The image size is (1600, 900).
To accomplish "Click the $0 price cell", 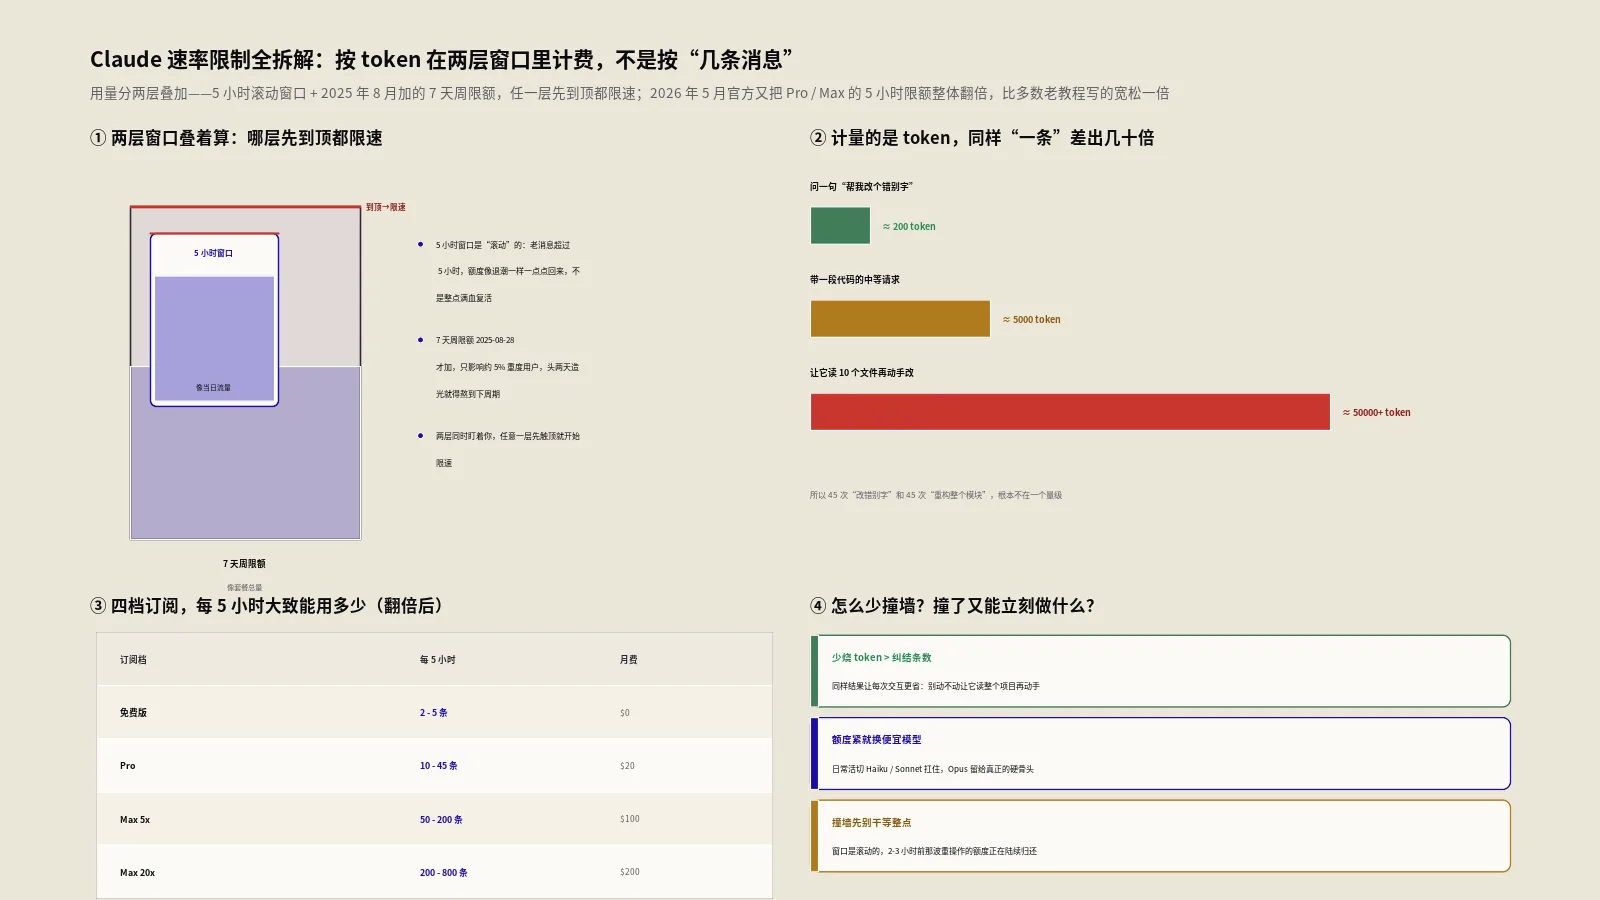I will point(625,713).
